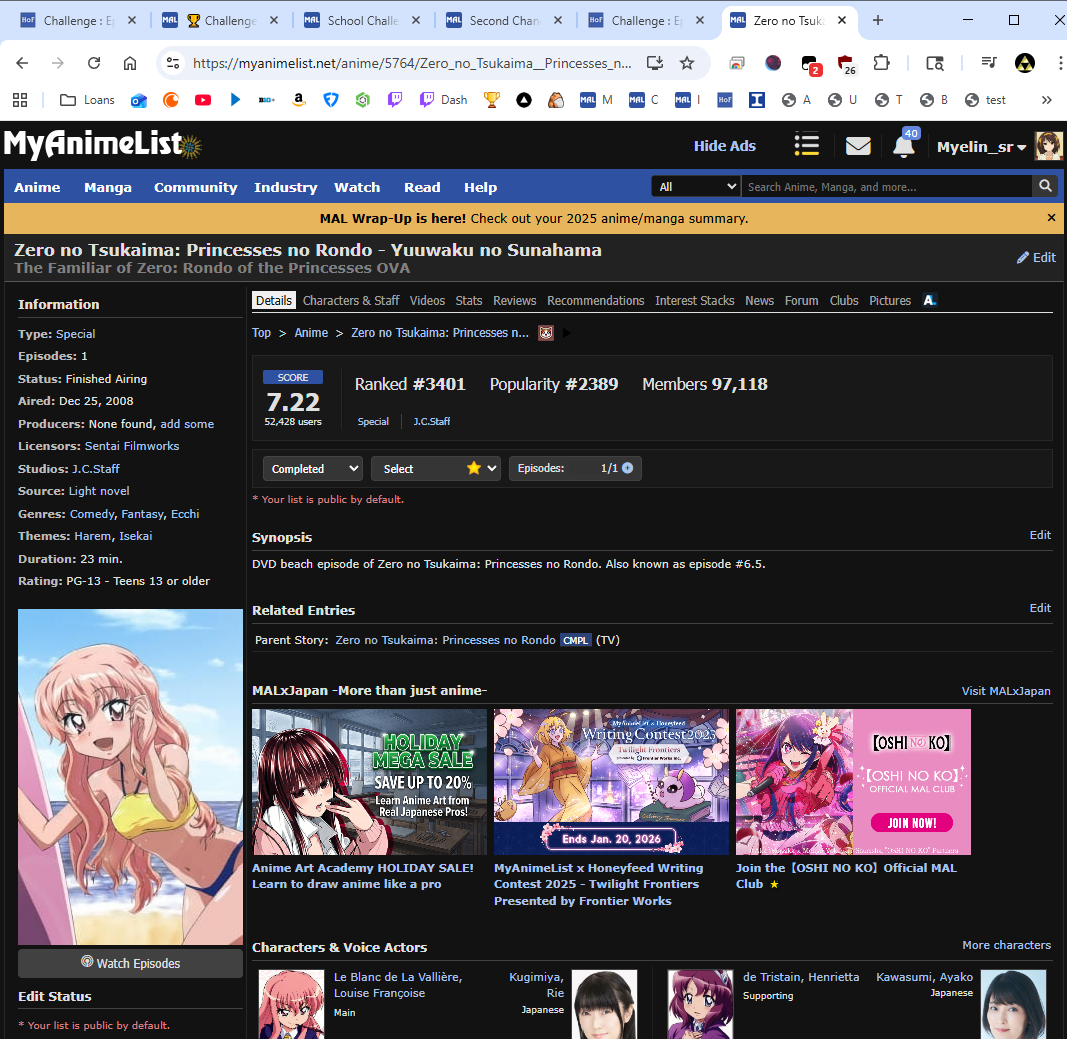Click the Hide Ads link
Image resolution: width=1067 pixels, height=1039 pixels.
click(725, 146)
